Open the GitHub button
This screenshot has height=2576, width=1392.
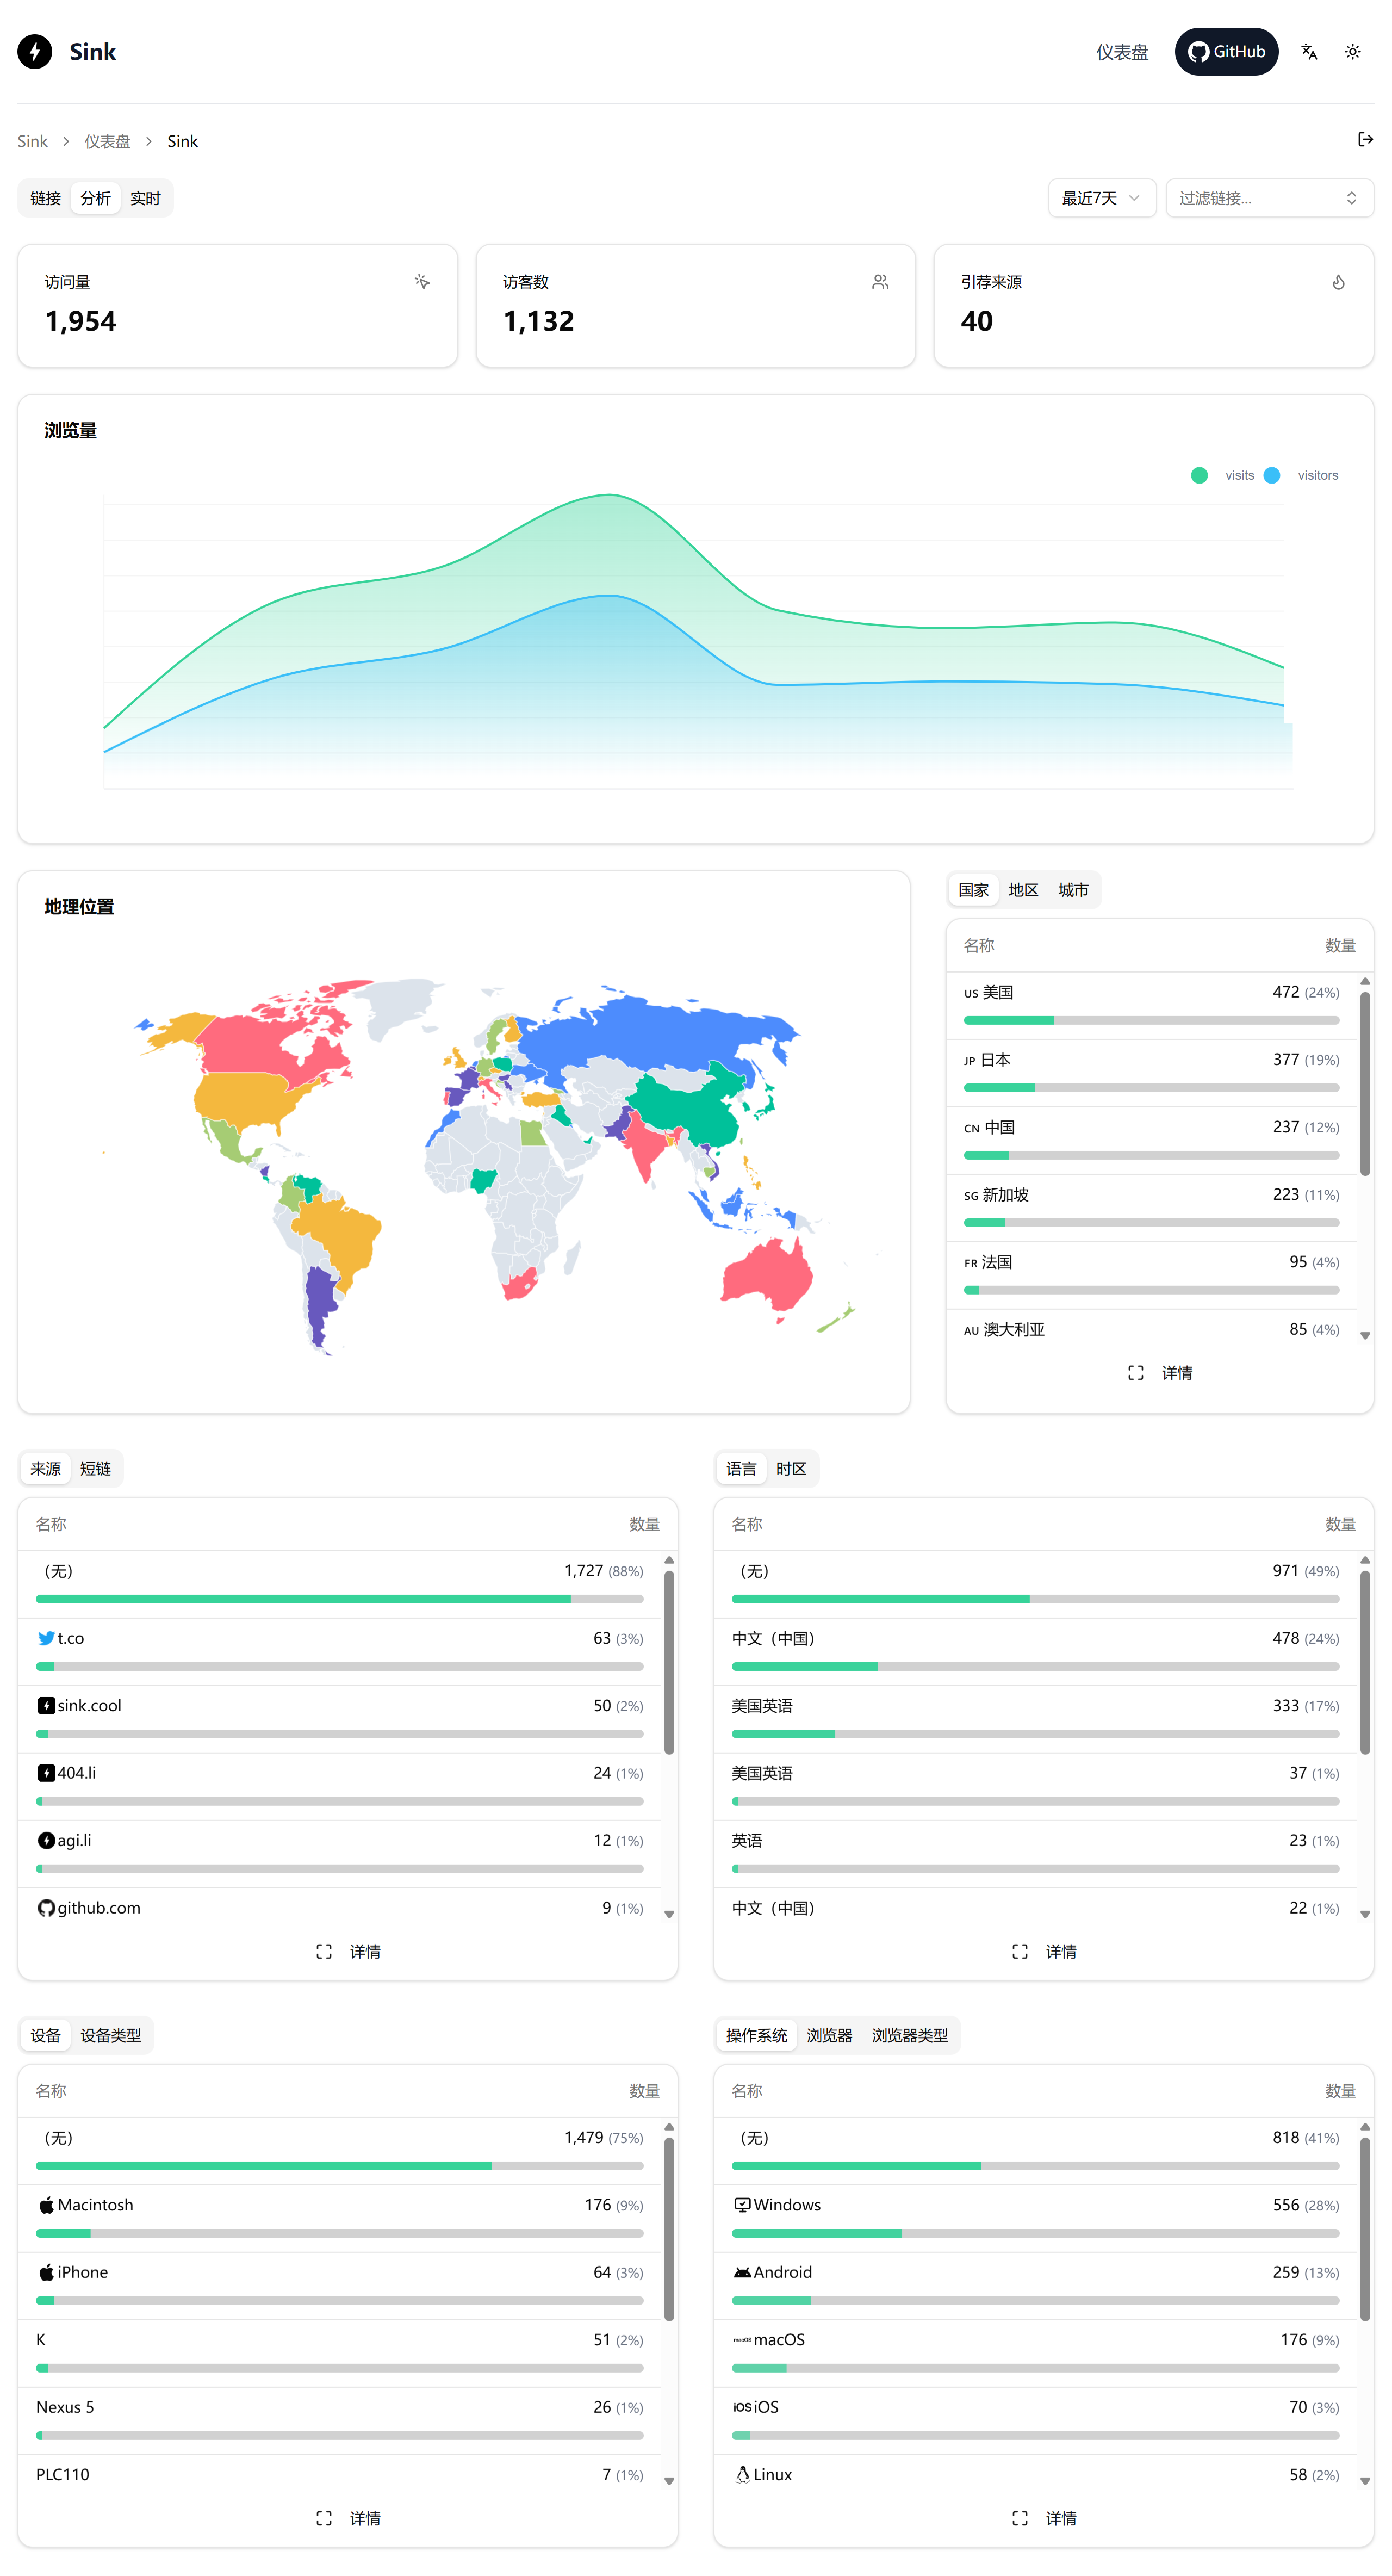(1225, 52)
